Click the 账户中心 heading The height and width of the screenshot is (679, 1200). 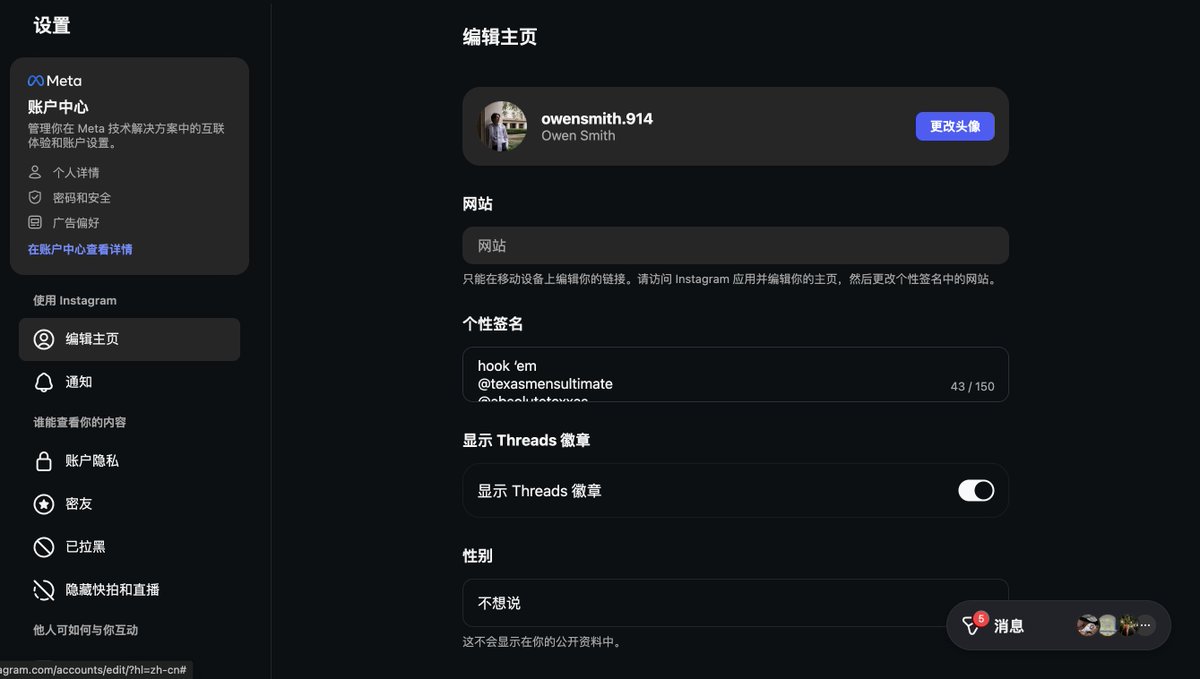[x=58, y=107]
